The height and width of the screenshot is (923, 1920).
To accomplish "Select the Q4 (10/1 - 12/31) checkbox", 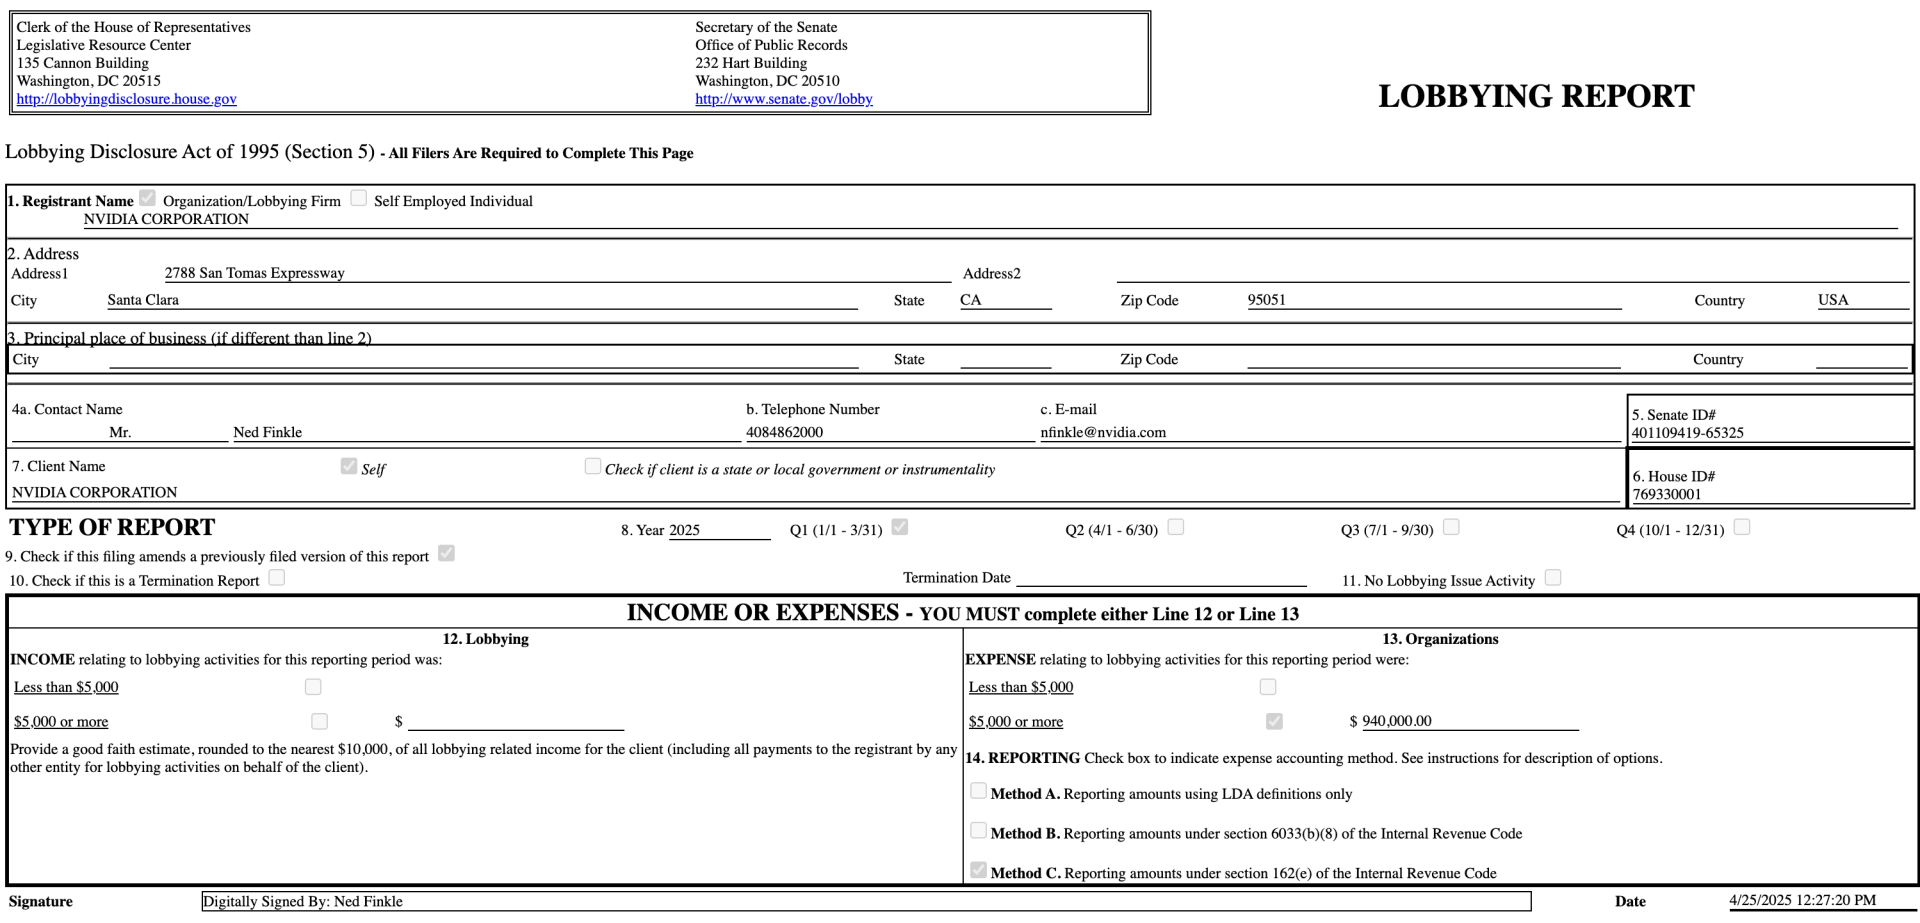I will click(x=1742, y=527).
